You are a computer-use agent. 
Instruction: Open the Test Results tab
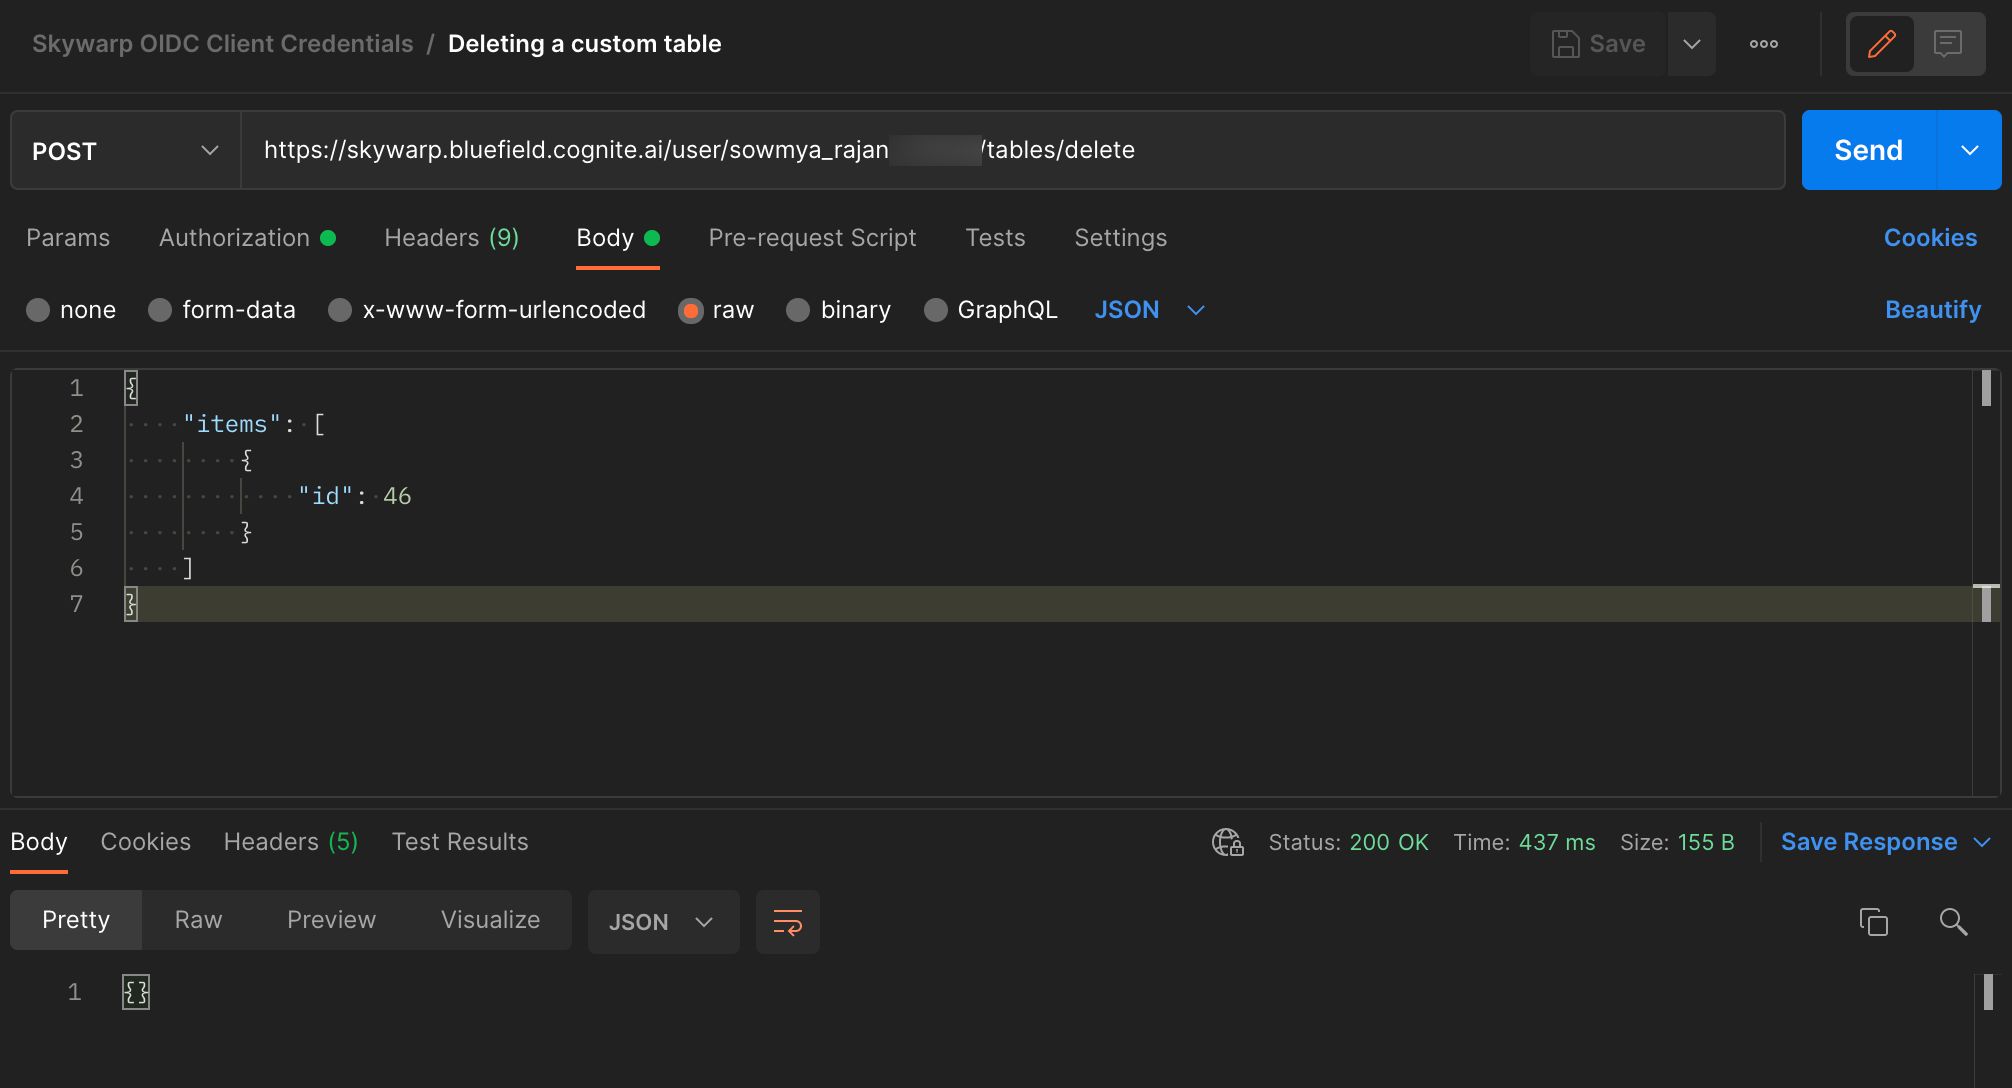[460, 842]
